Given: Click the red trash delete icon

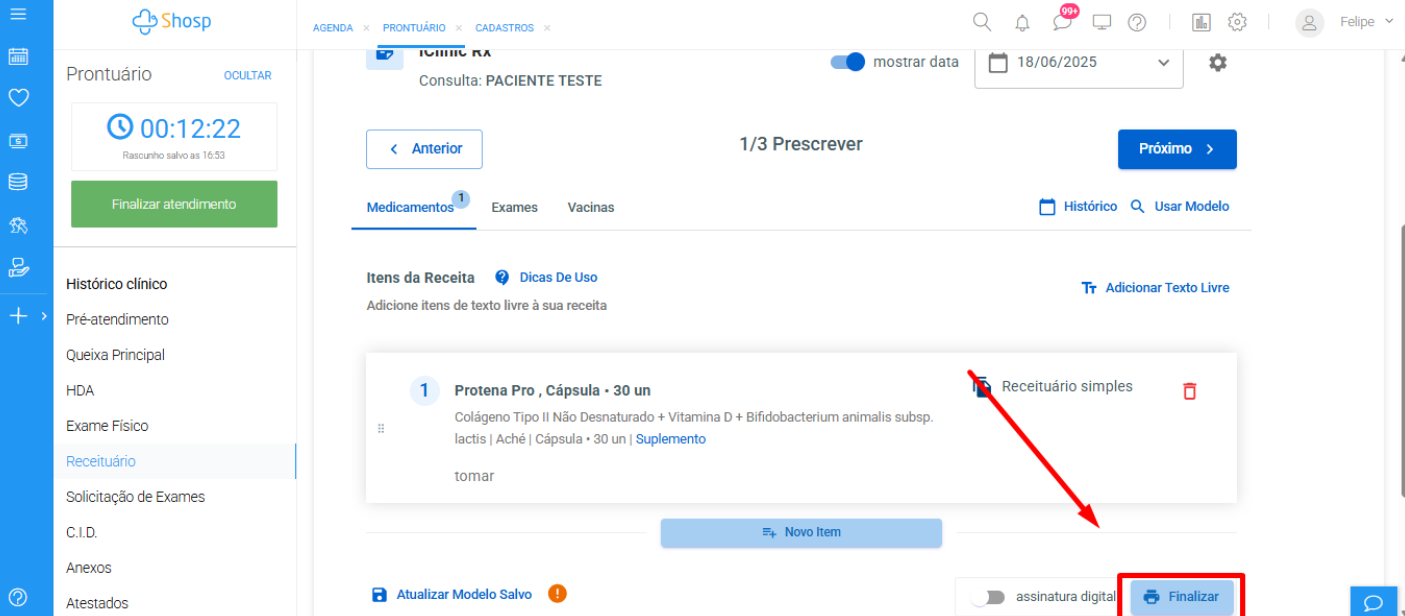Looking at the screenshot, I should click(1189, 391).
